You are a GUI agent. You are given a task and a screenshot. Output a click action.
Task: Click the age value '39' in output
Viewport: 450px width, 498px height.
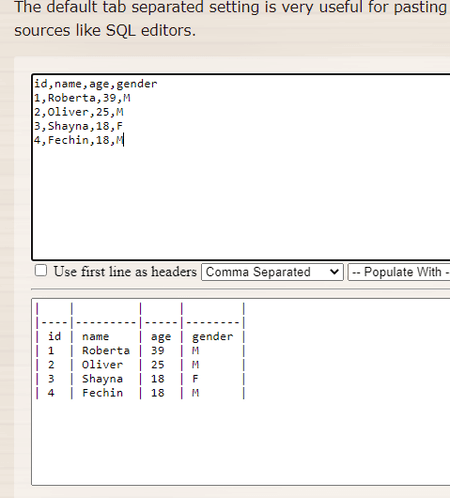[157, 351]
